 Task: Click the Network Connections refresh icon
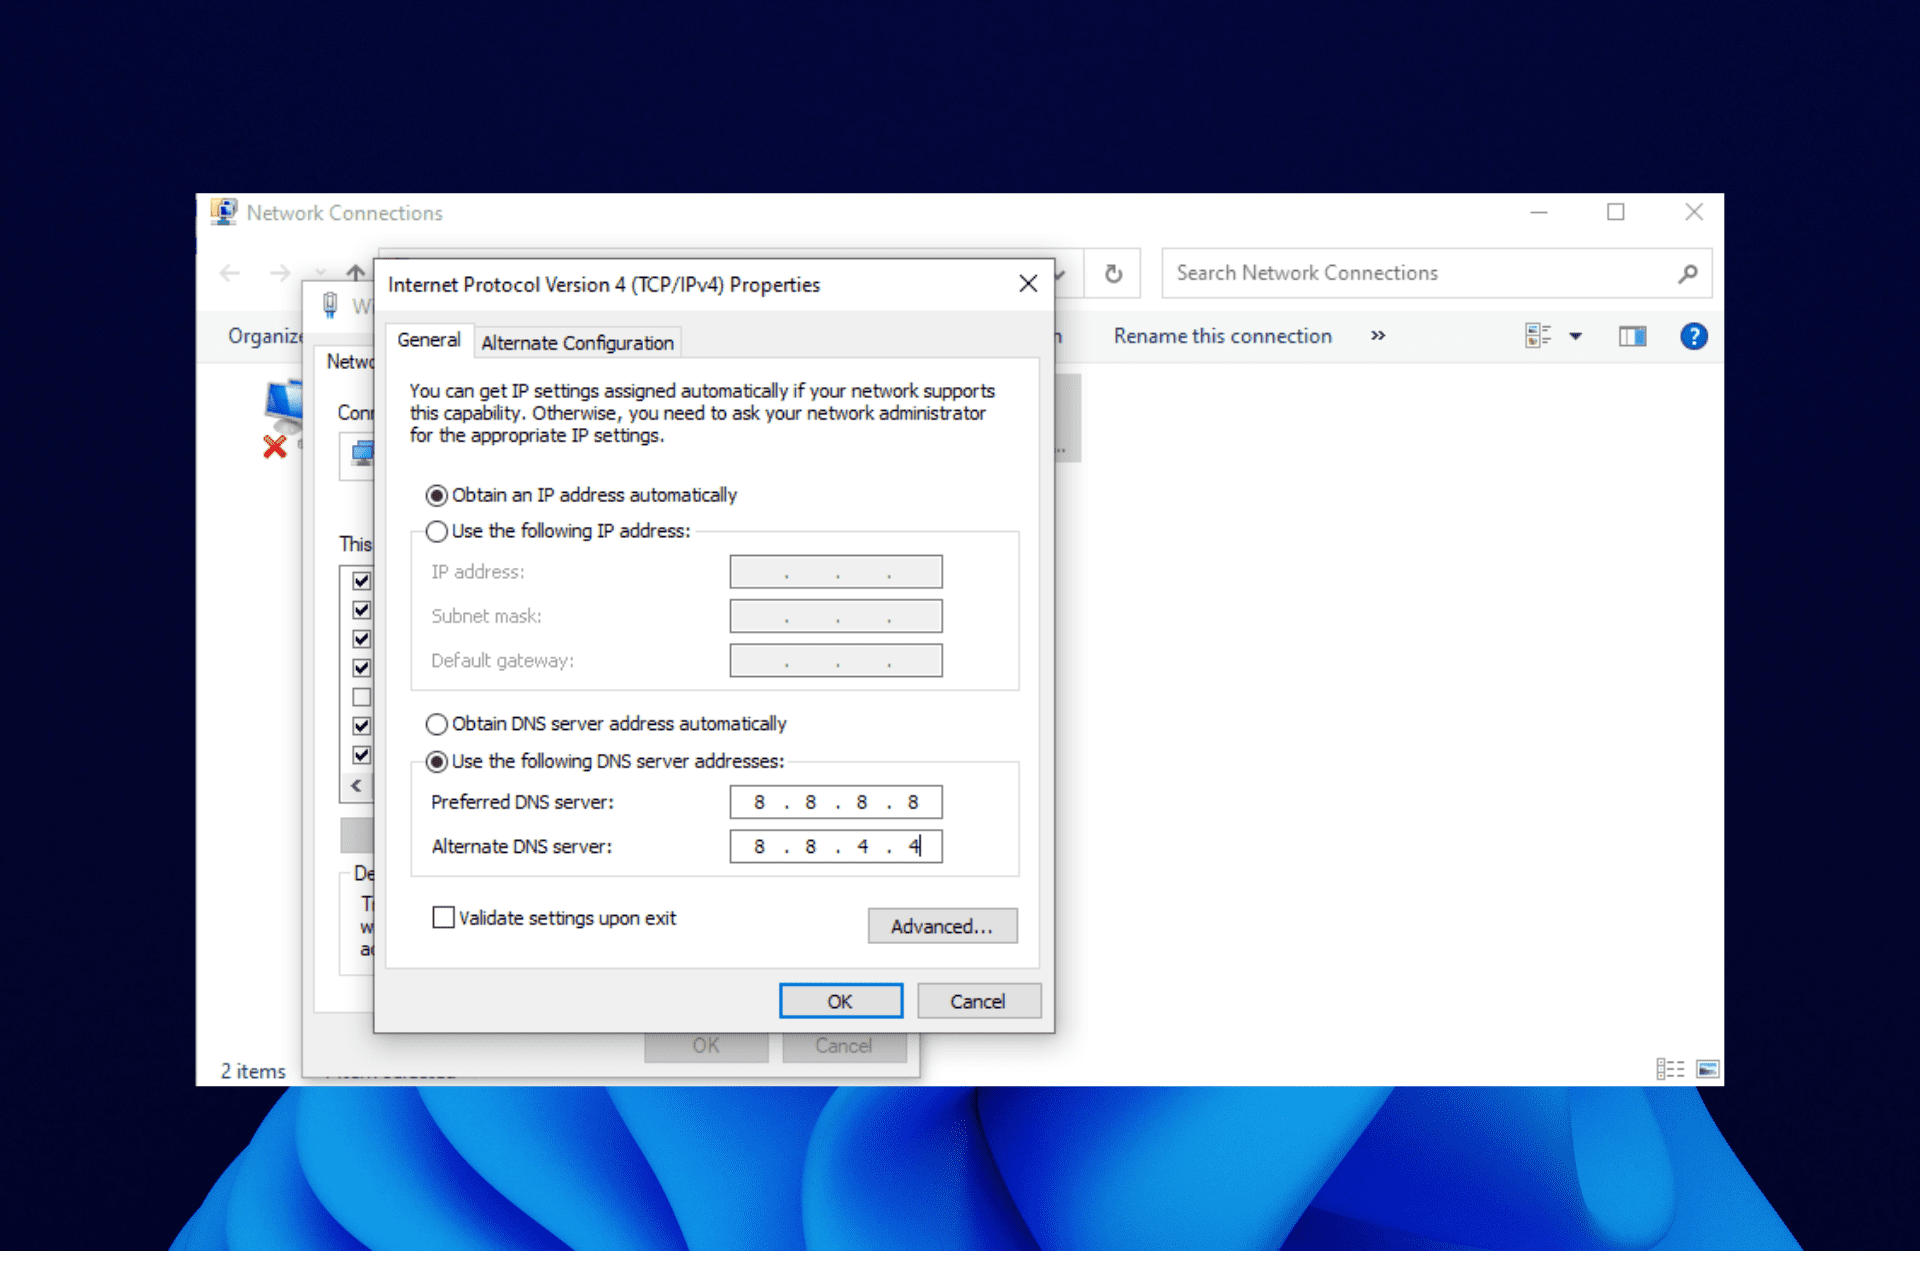pyautogui.click(x=1113, y=271)
